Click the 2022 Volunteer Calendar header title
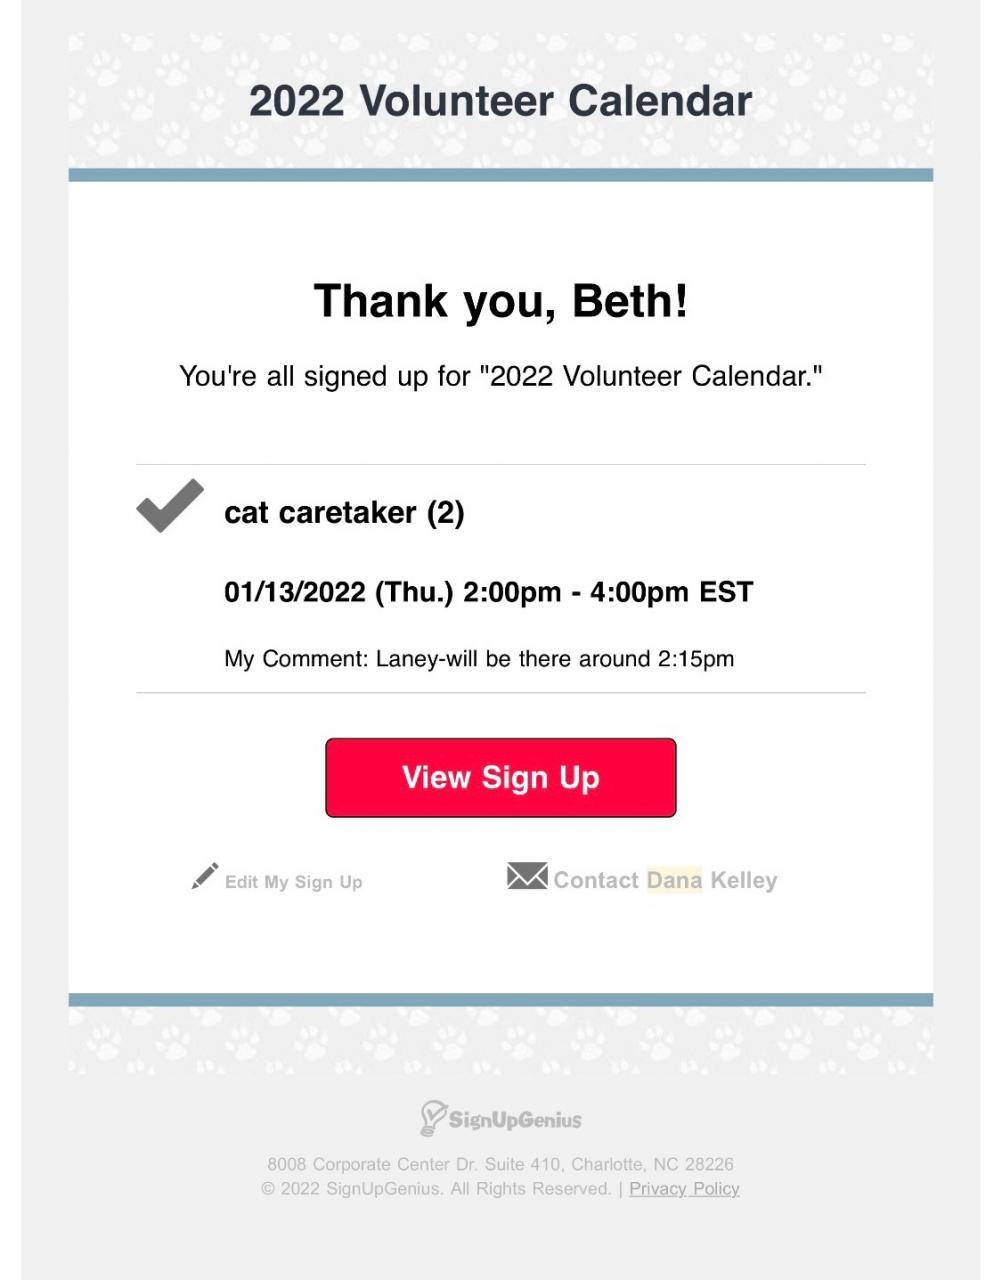This screenshot has width=1002, height=1280. [500, 101]
